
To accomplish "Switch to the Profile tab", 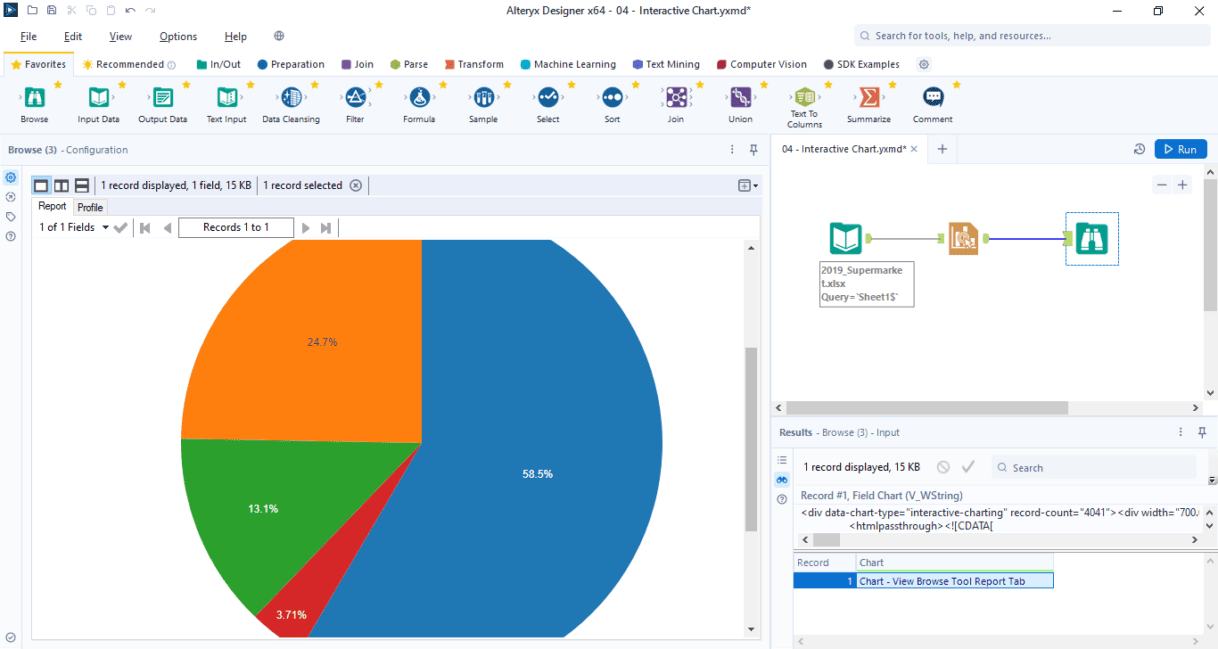I will [90, 206].
